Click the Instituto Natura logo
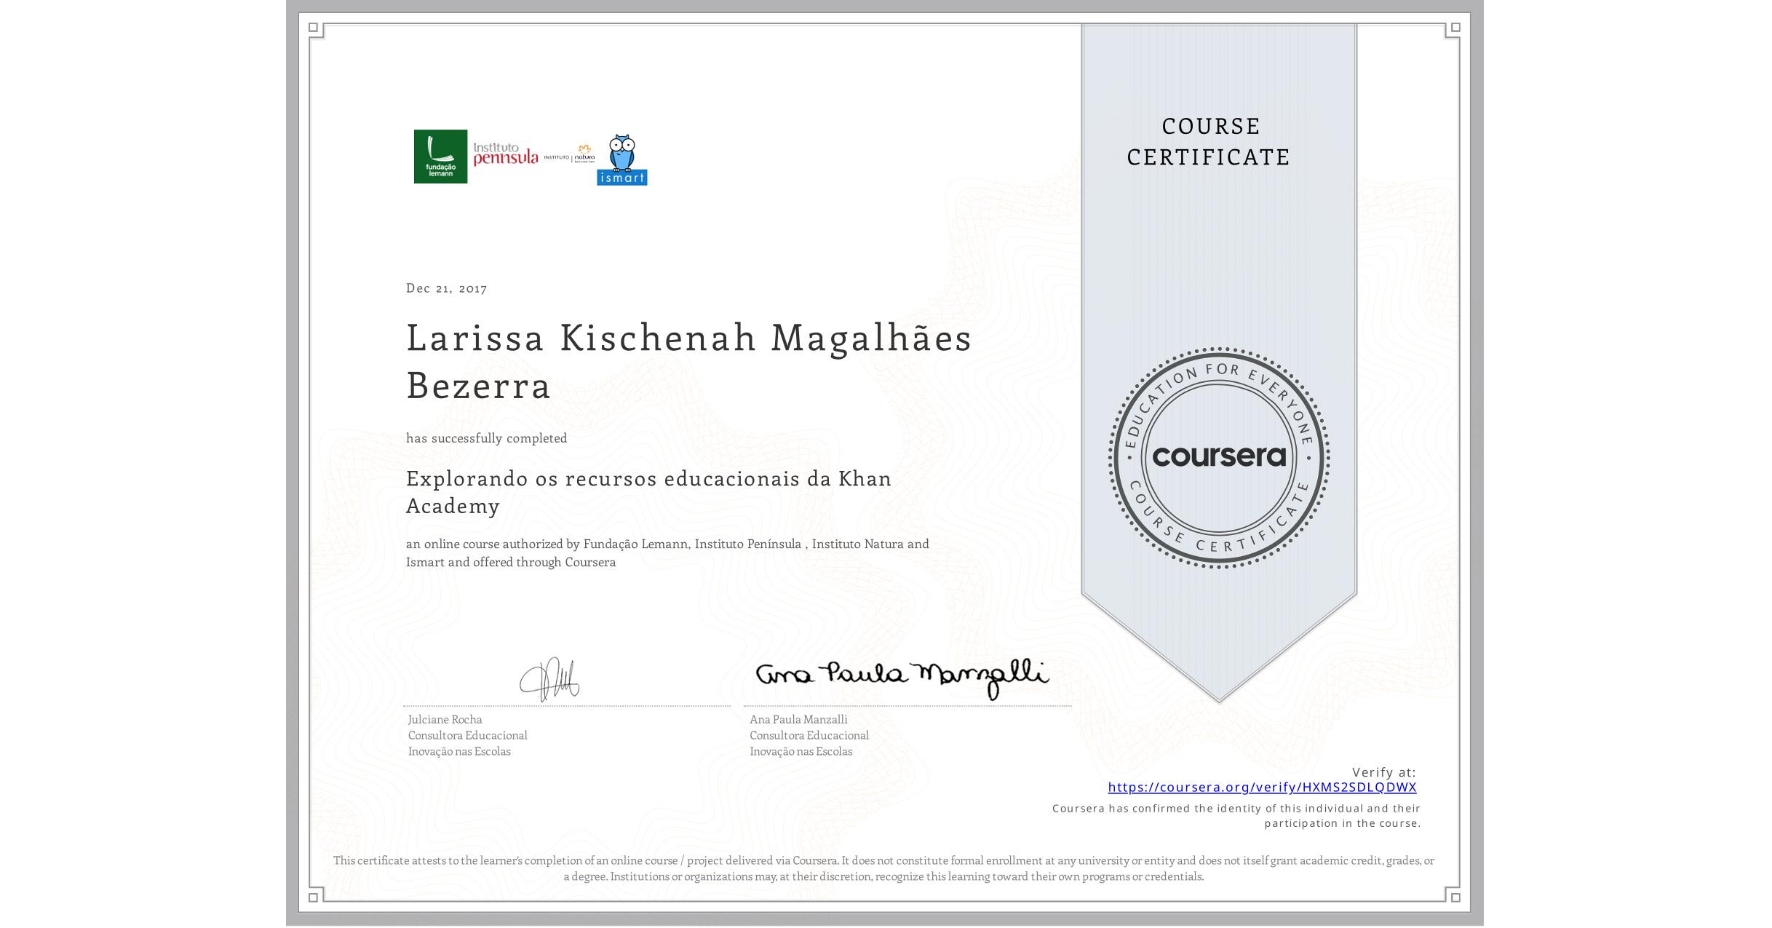This screenshot has width=1772, height=928. [x=570, y=155]
